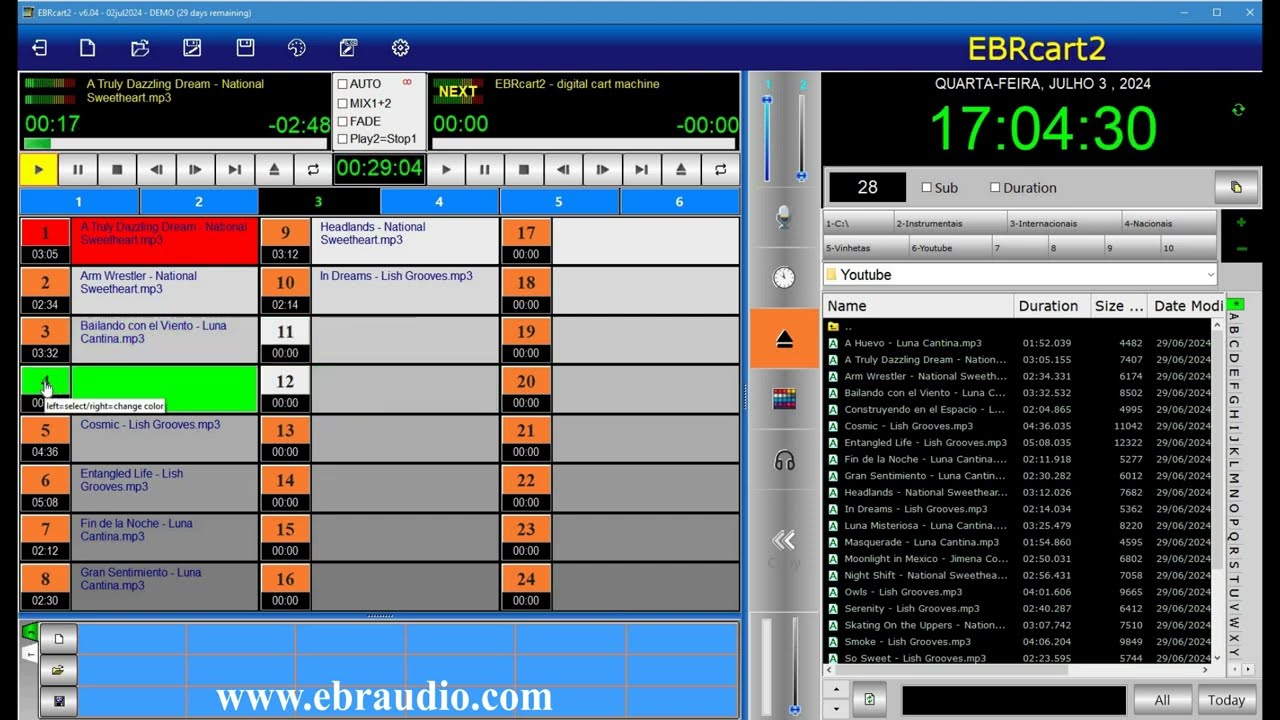Viewport: 1280px width, 720px height.
Task: Open a cart file using the folder icon
Action: pyautogui.click(x=140, y=48)
